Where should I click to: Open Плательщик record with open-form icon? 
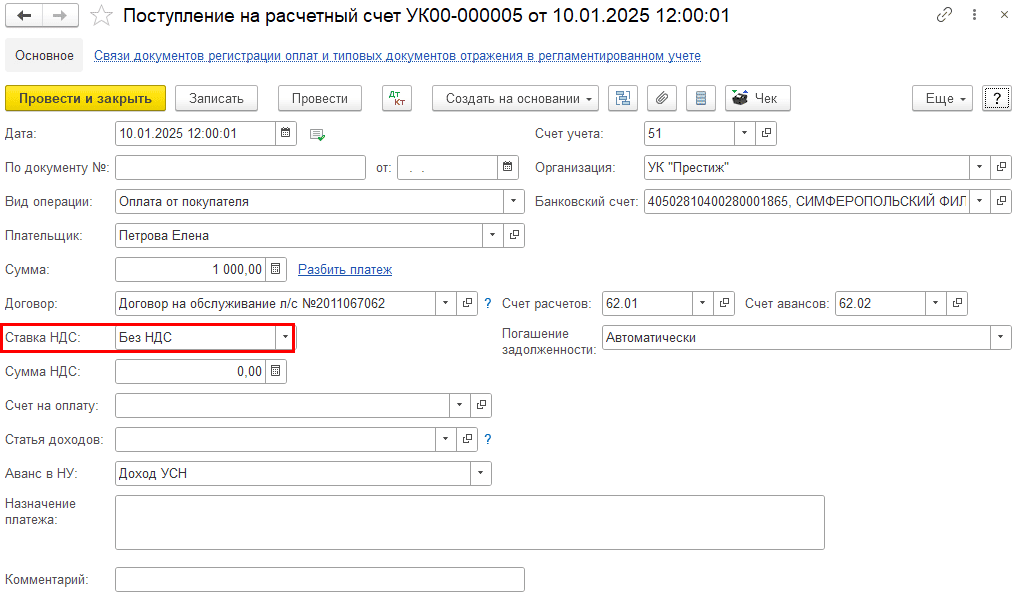(515, 235)
